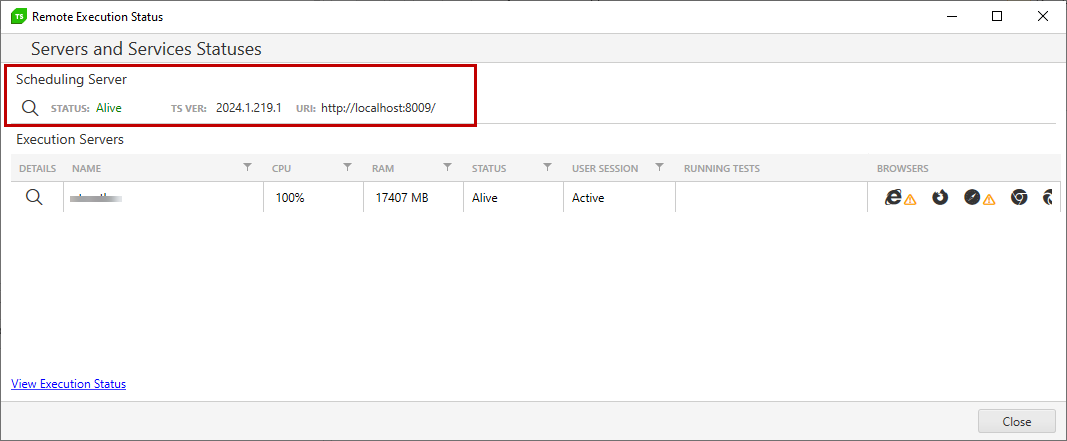Minimize the Remote Execution Status window

(951, 16)
